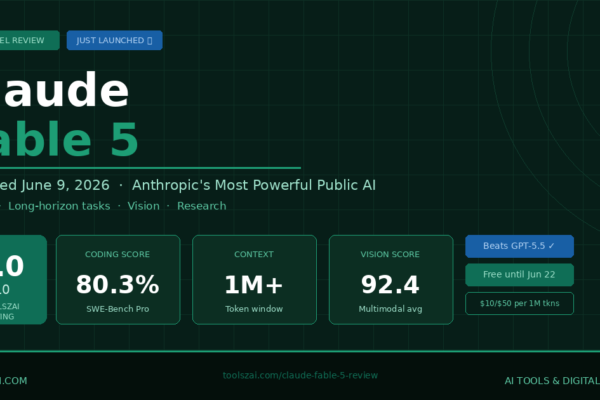Click the 'Research' tag text

point(202,206)
